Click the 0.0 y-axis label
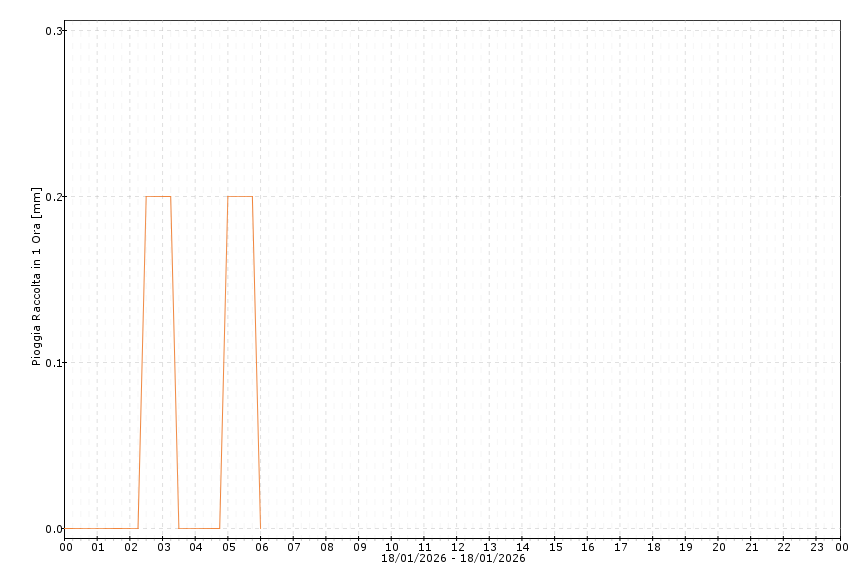 [54, 529]
